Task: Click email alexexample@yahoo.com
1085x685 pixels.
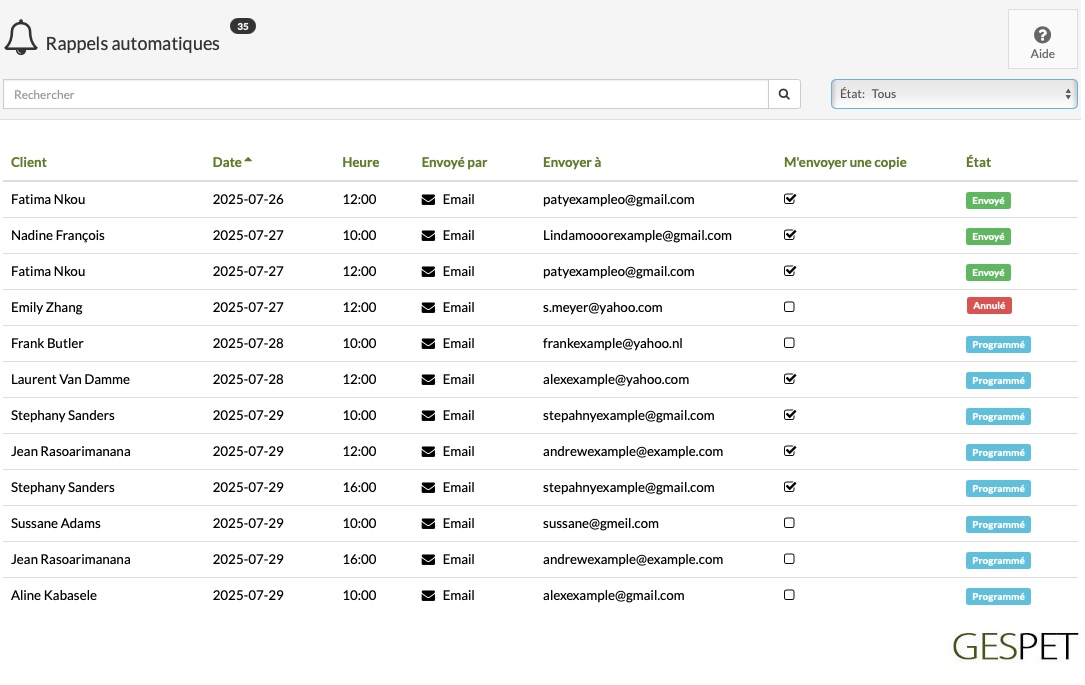Action: coord(616,380)
